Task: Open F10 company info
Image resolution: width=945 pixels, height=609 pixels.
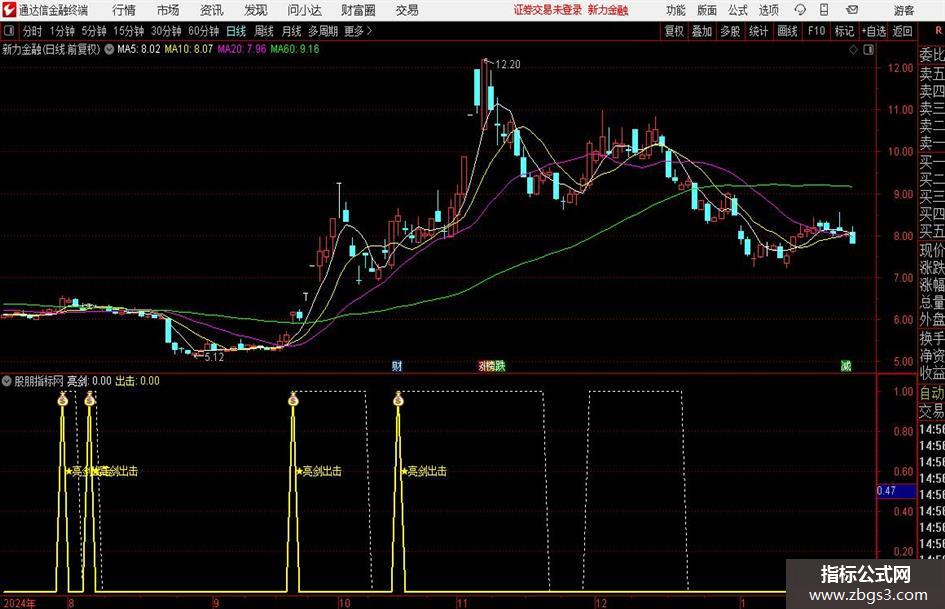Action: [816, 31]
